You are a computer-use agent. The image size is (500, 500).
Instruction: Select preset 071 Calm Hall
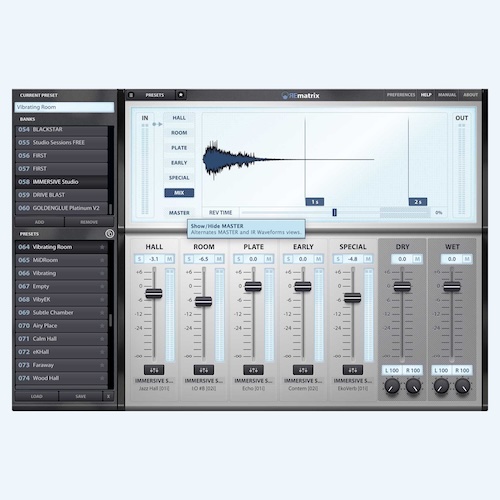pyautogui.click(x=61, y=339)
